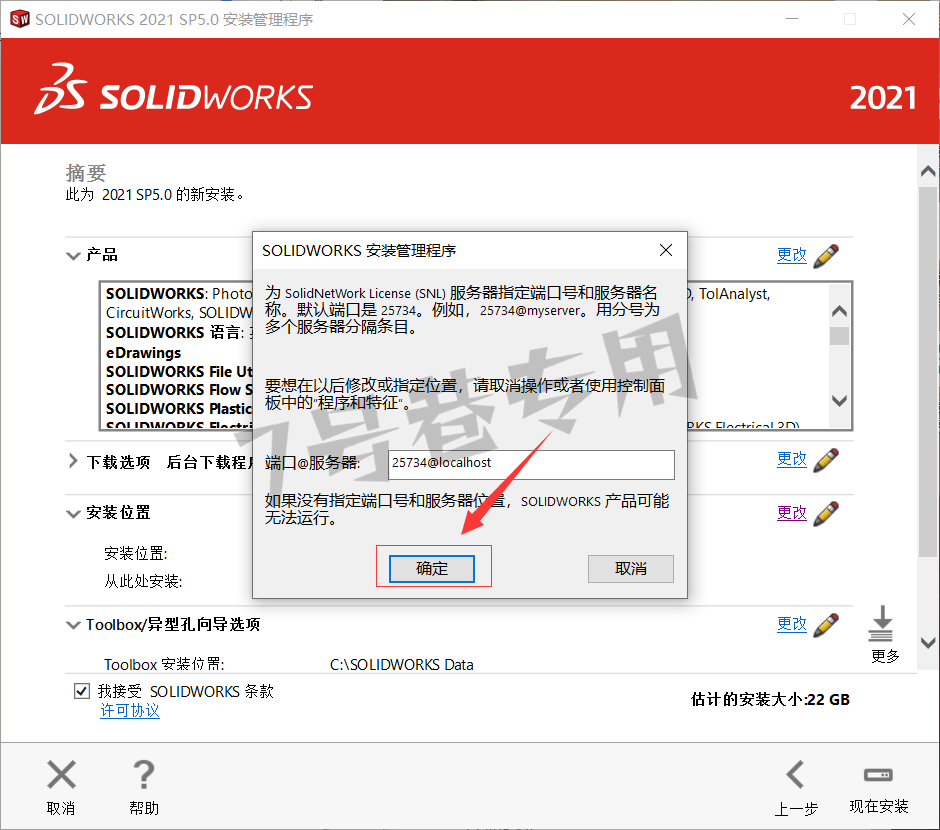
Task: Click the main page vertical scrollbar thumb
Action: coord(928,372)
